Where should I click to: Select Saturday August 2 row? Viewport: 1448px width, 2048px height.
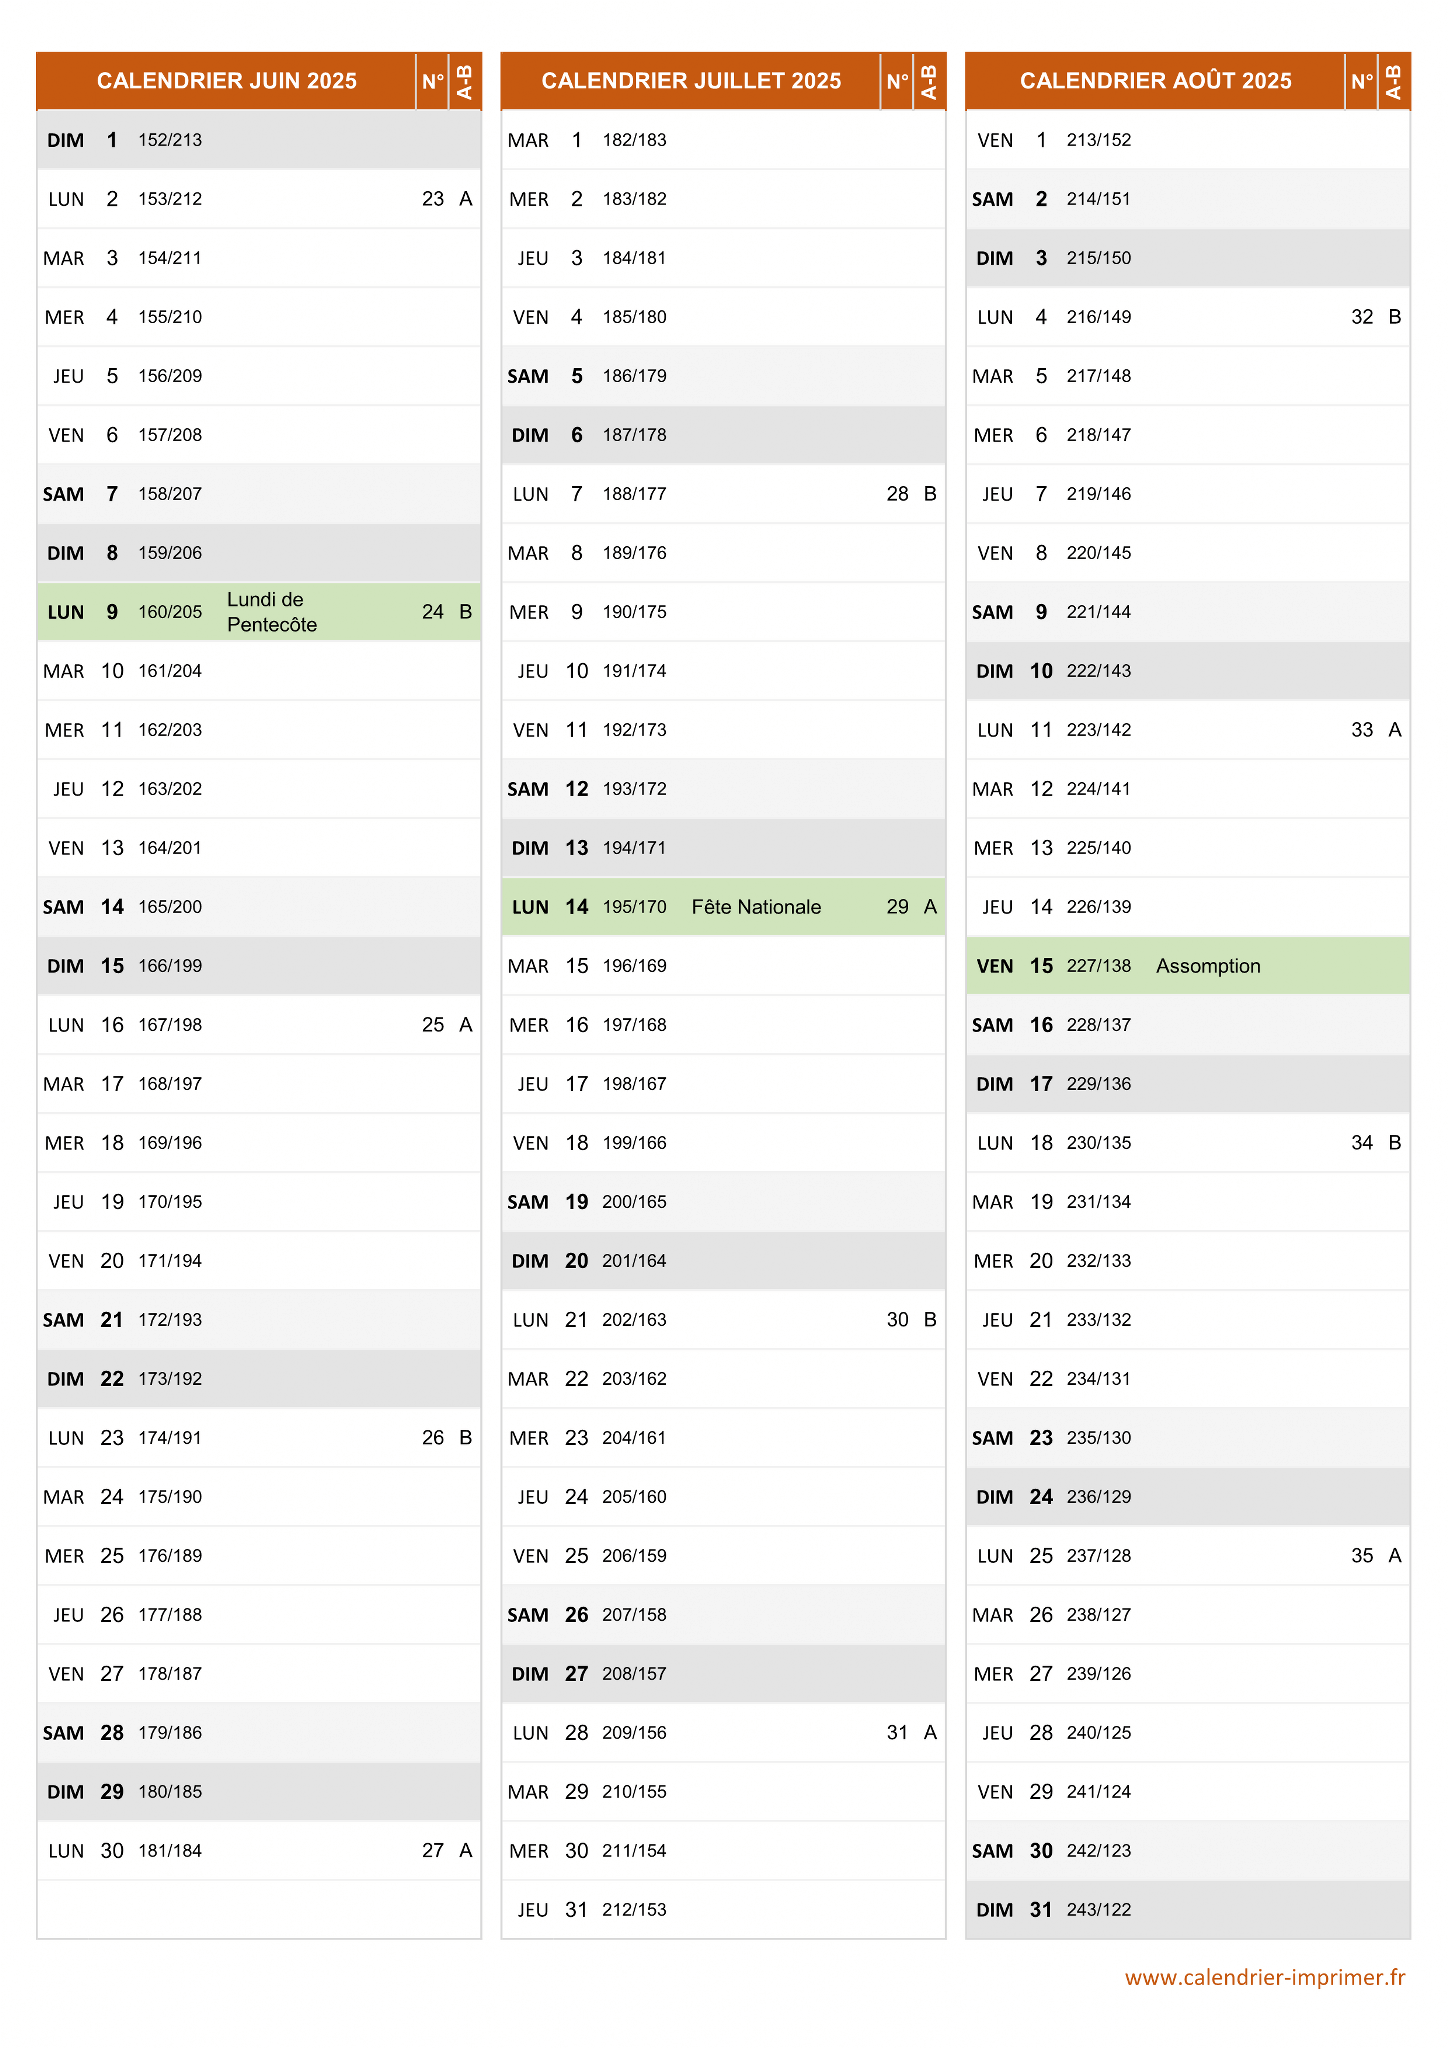(1188, 199)
